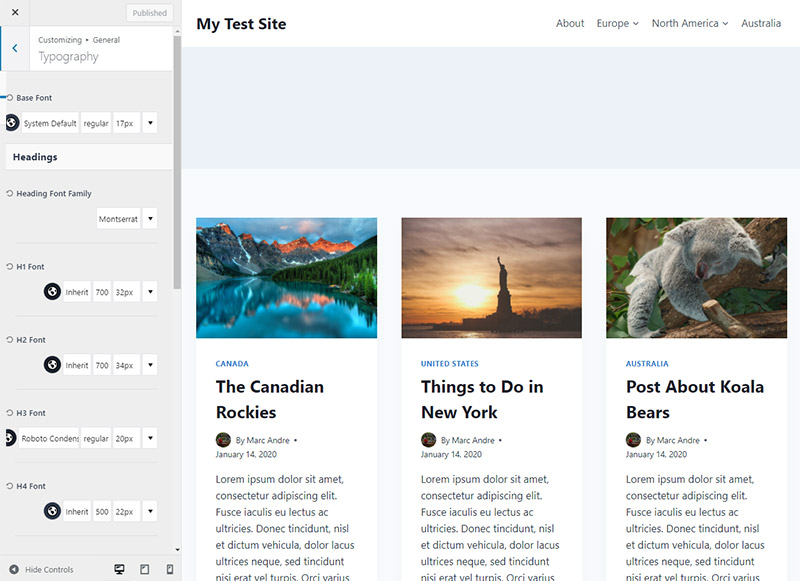Image resolution: width=800 pixels, height=581 pixels.
Task: Open the Australia menu item
Action: [x=761, y=23]
